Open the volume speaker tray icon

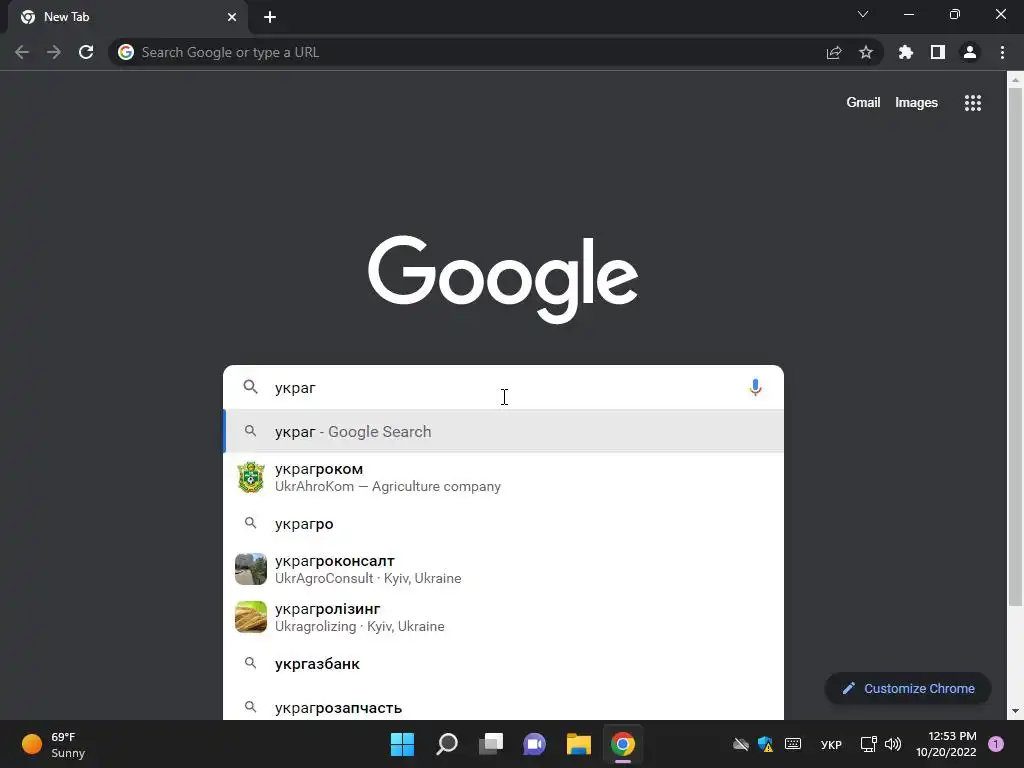pyautogui.click(x=893, y=744)
